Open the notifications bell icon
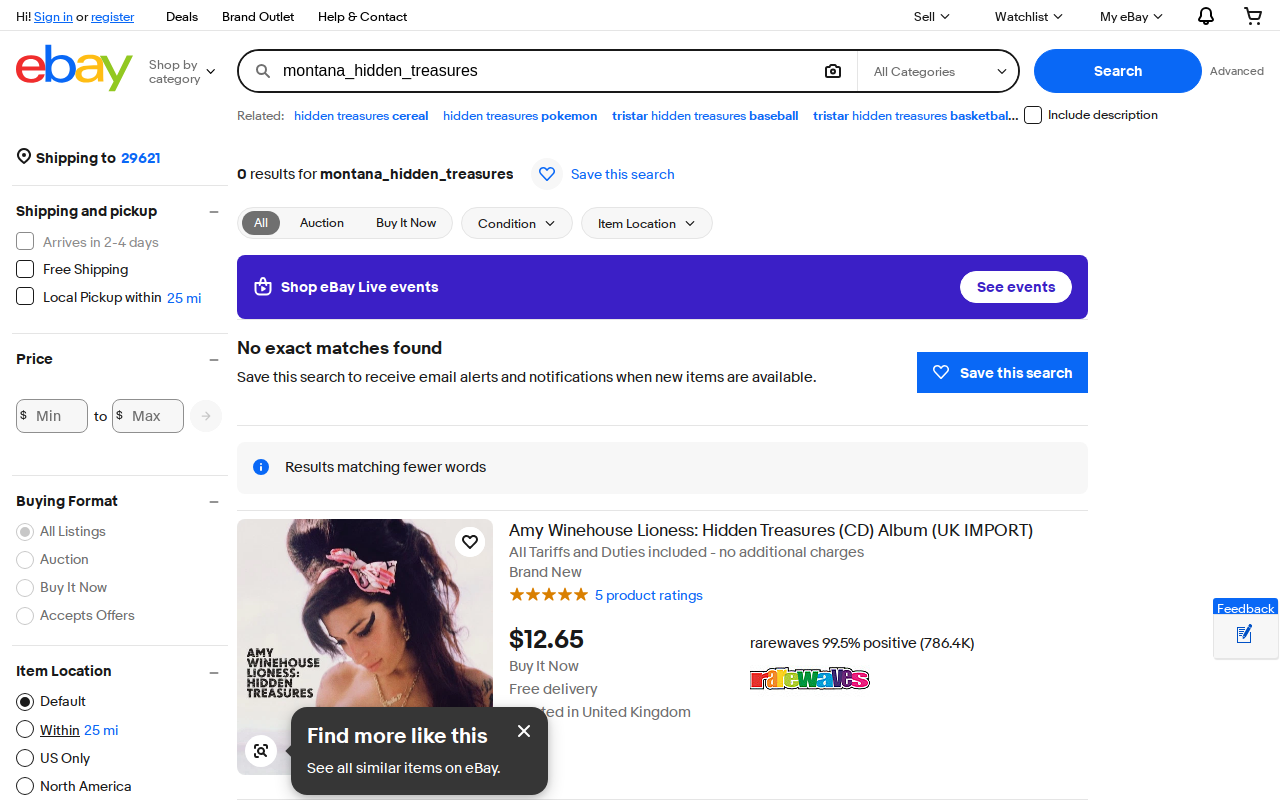The image size is (1280, 800). point(1206,16)
